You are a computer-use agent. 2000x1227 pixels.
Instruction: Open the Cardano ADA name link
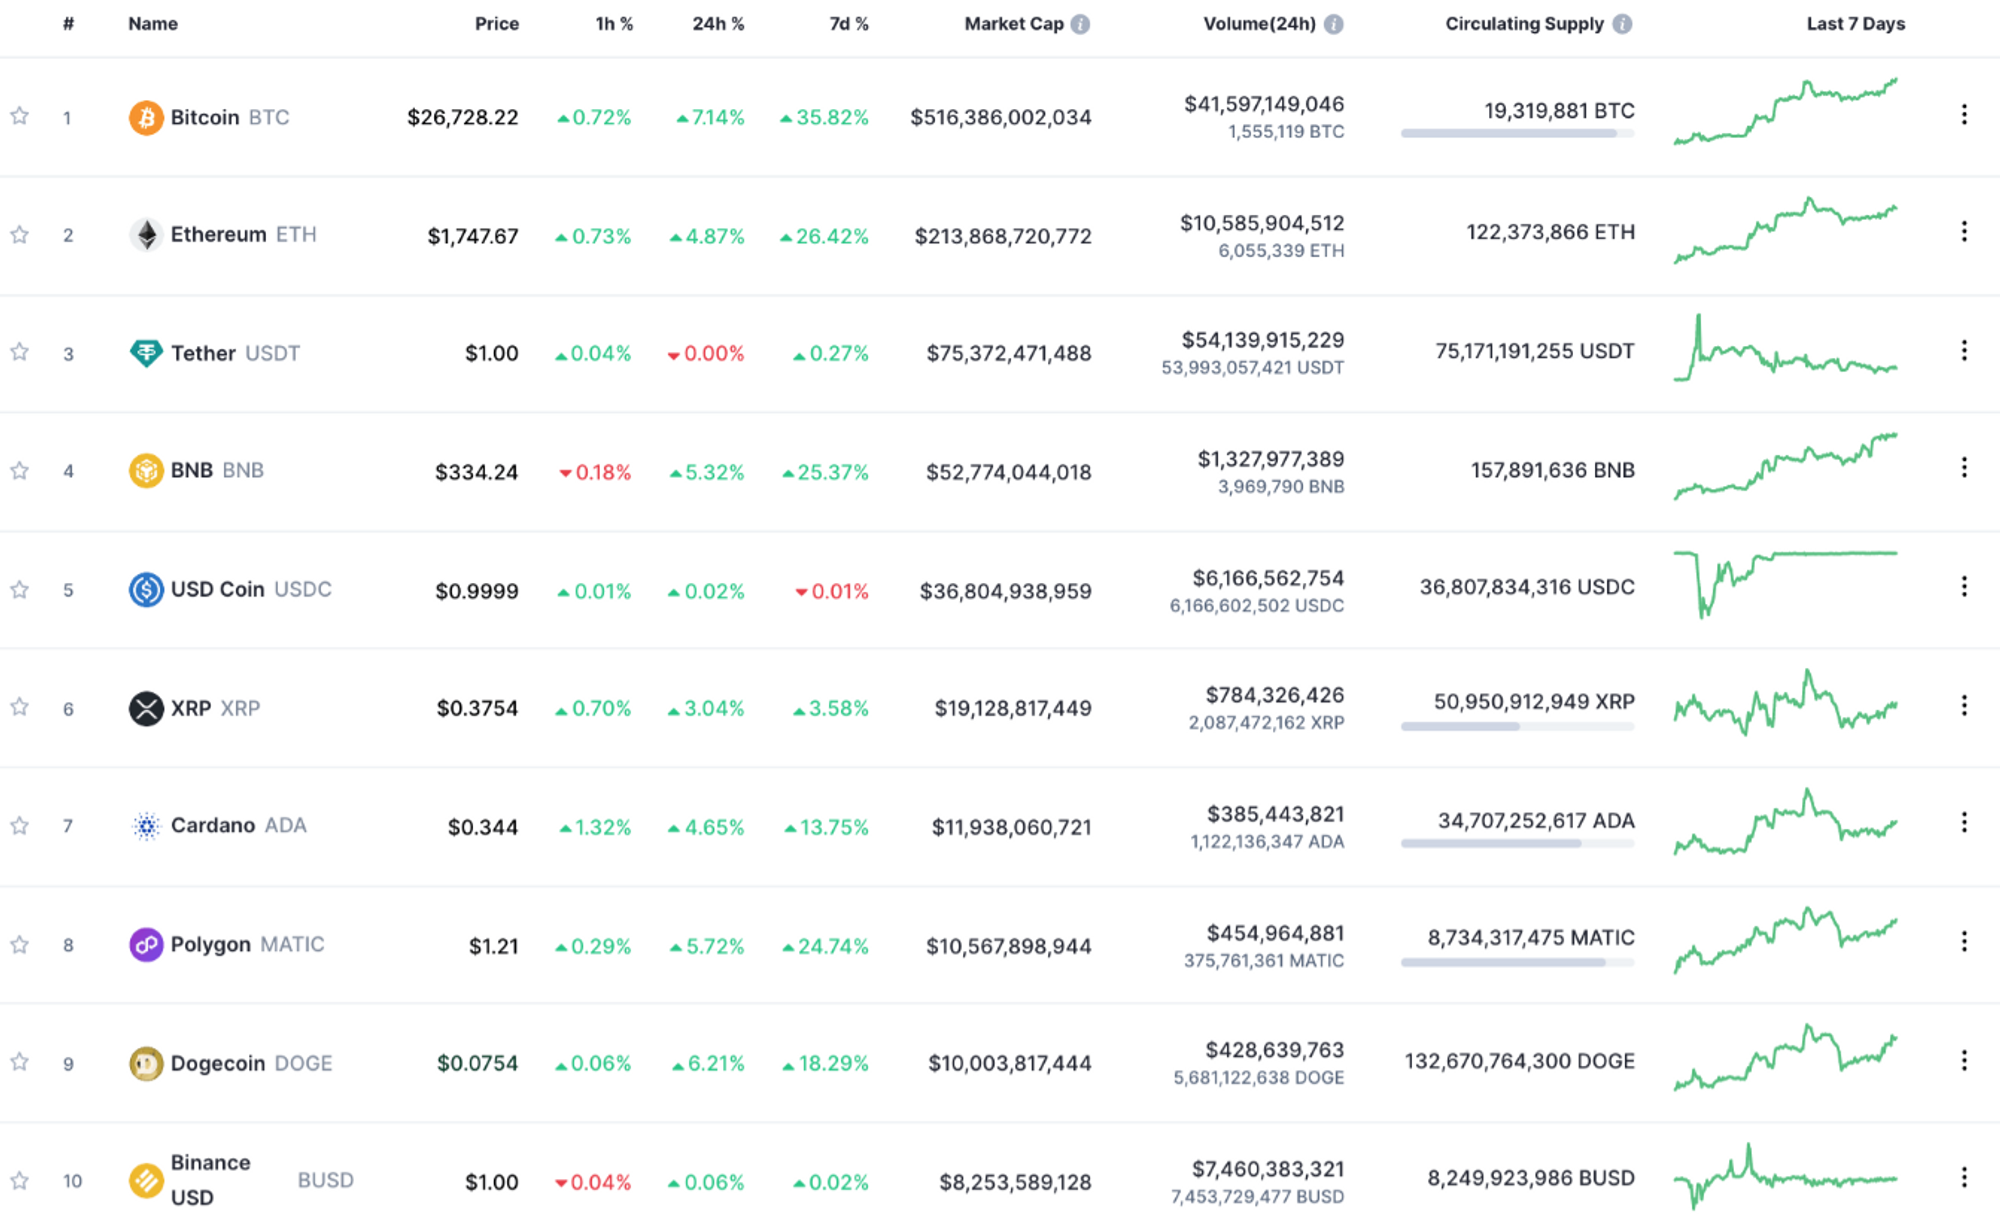pos(213,826)
